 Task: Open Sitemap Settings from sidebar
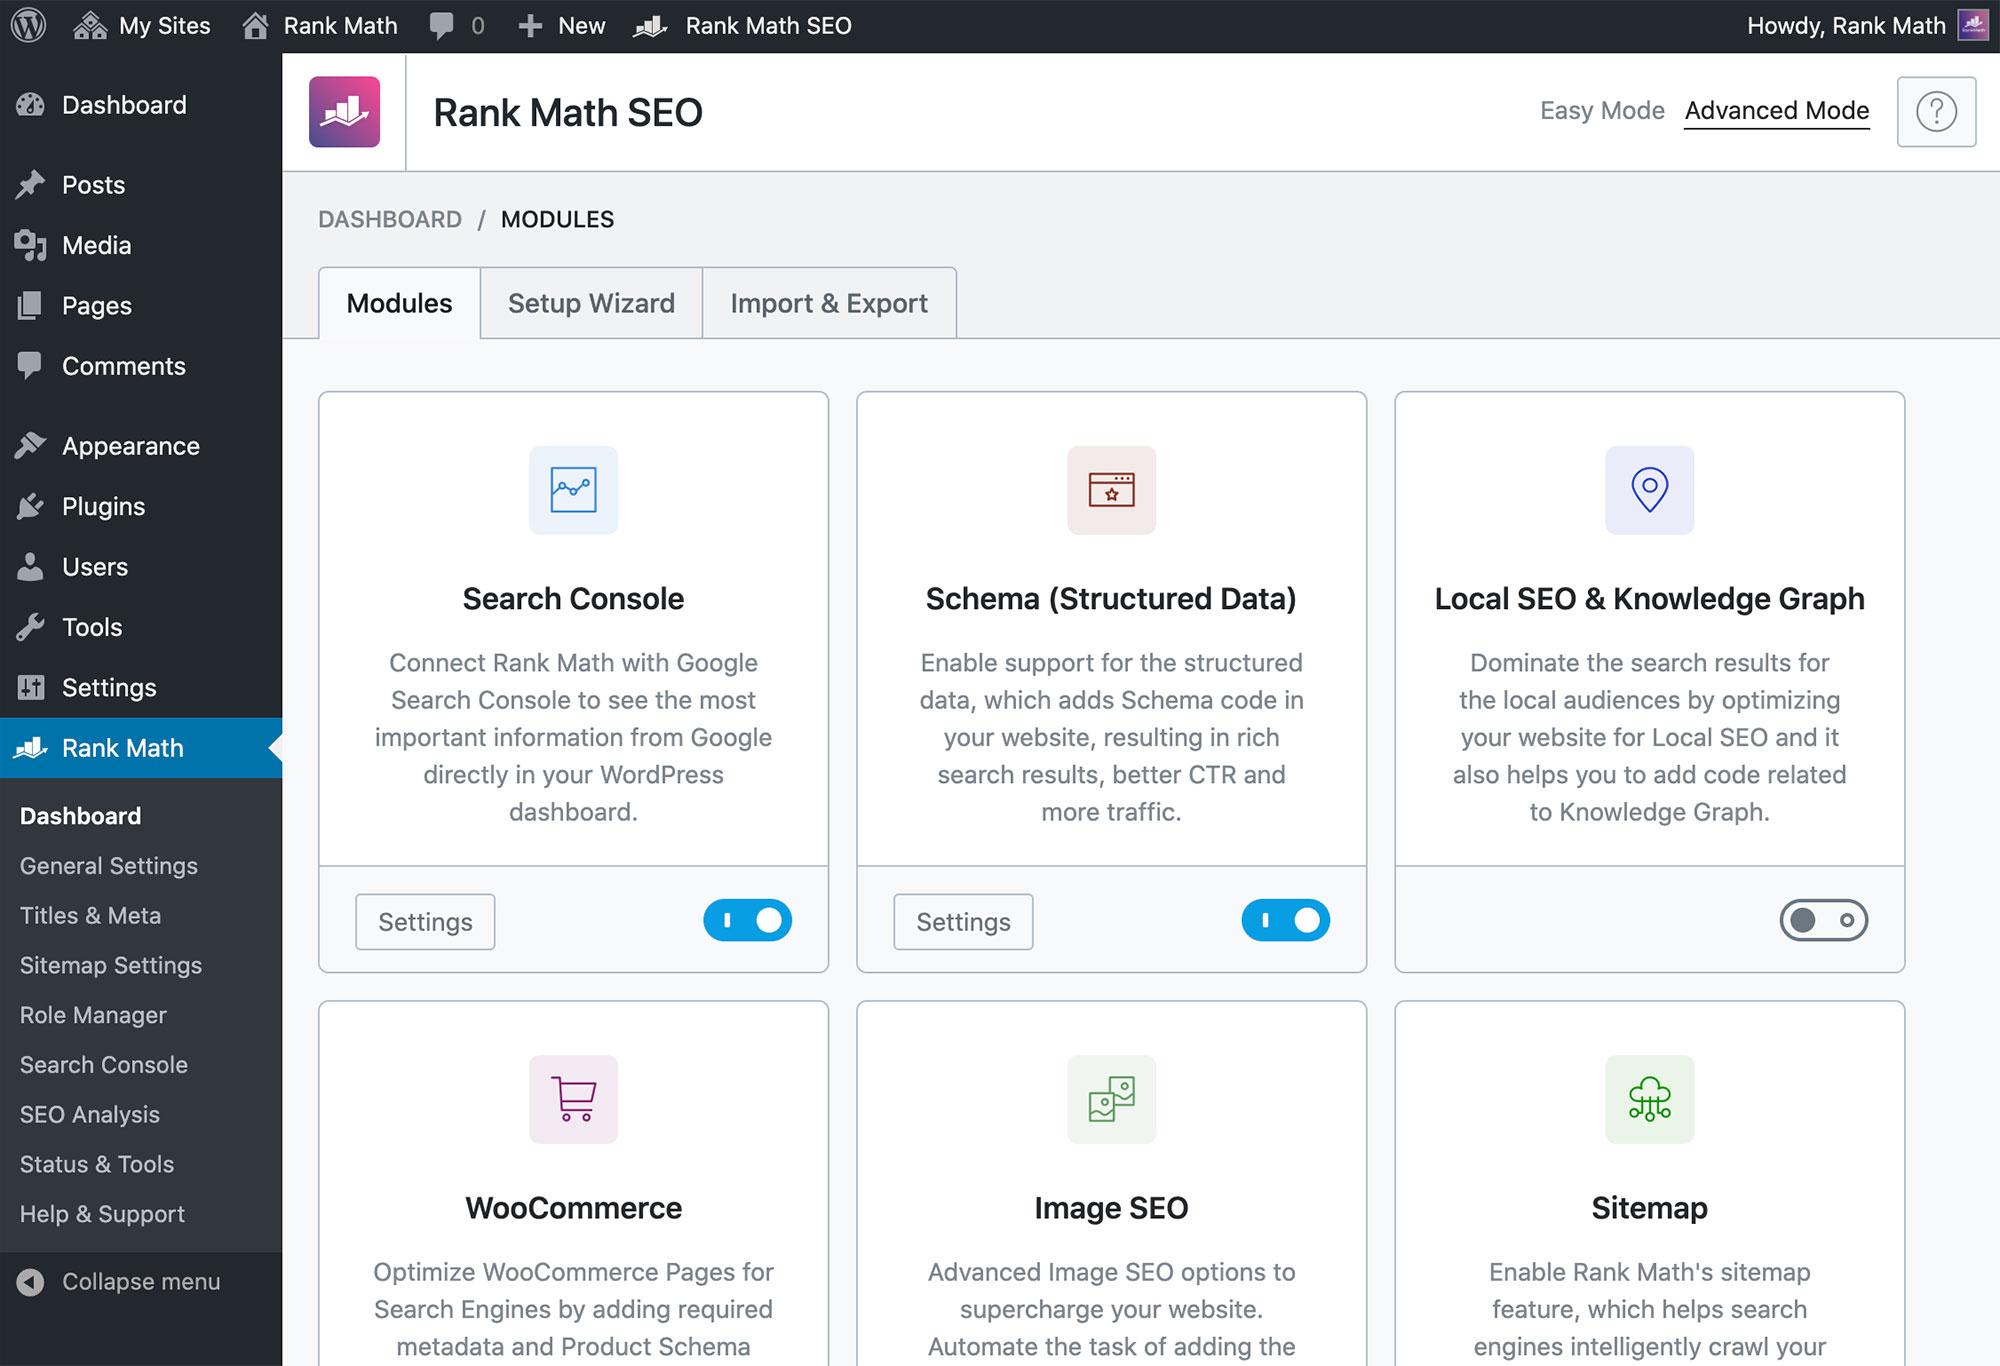pos(109,965)
